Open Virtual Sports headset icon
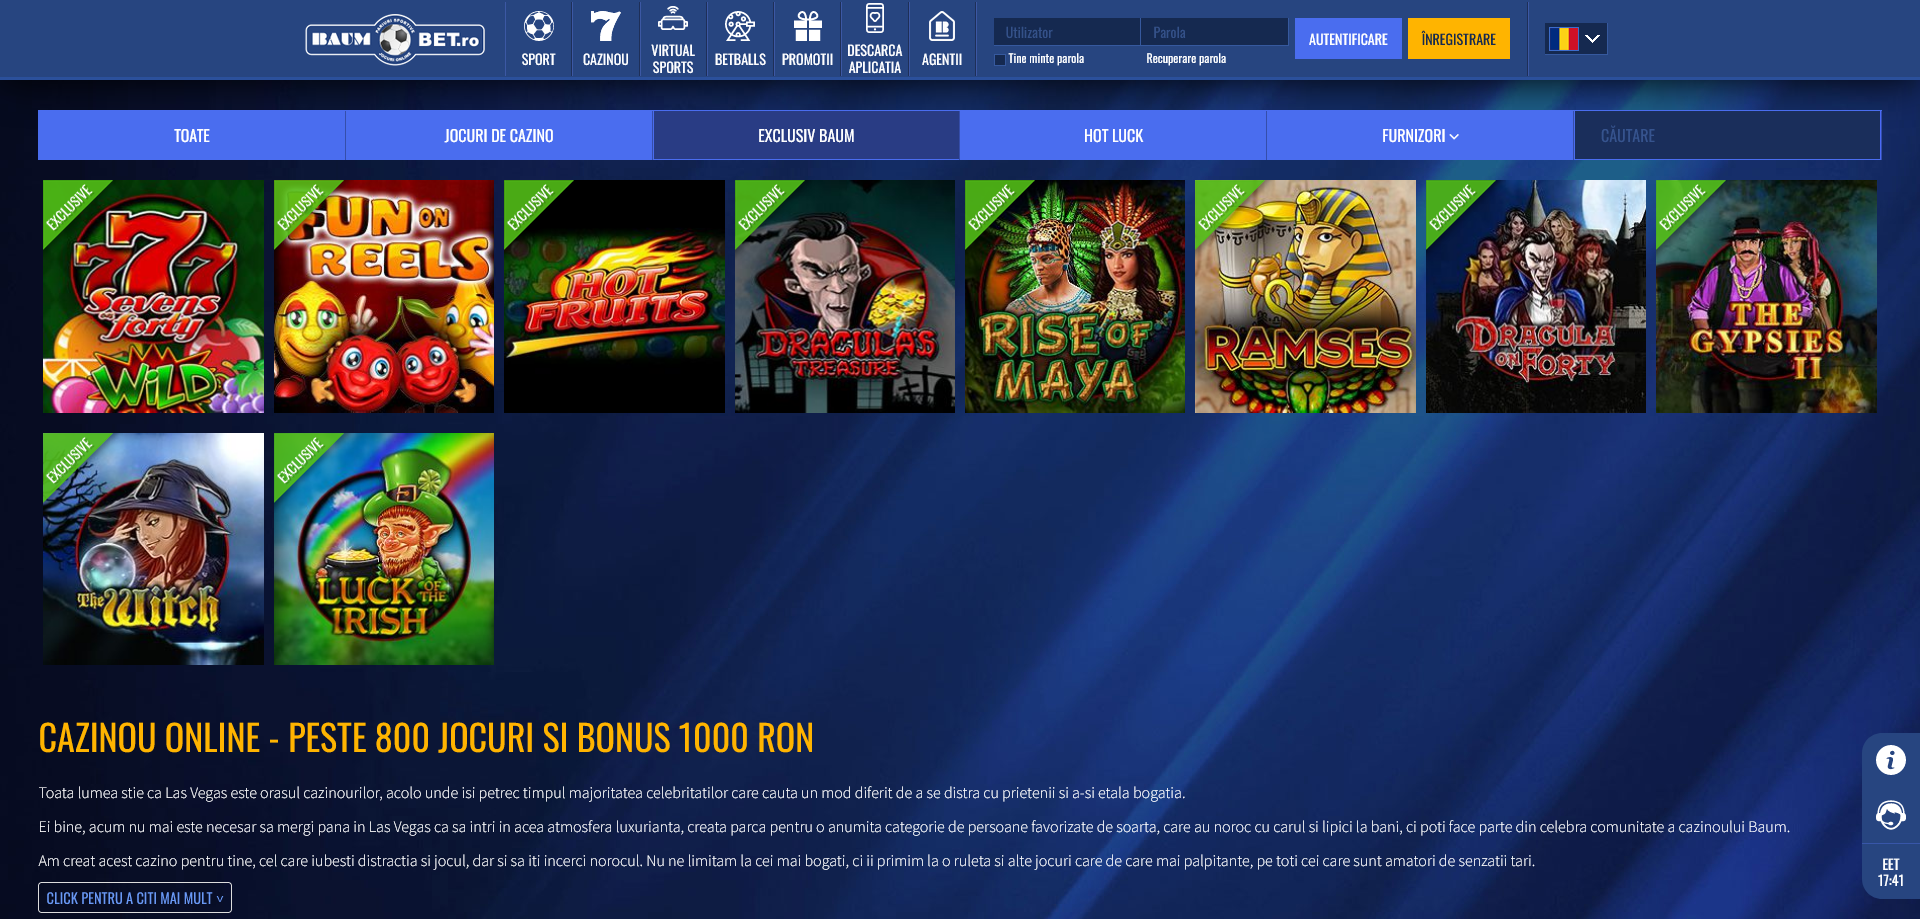Screen dimensions: 1920x919 (673, 19)
